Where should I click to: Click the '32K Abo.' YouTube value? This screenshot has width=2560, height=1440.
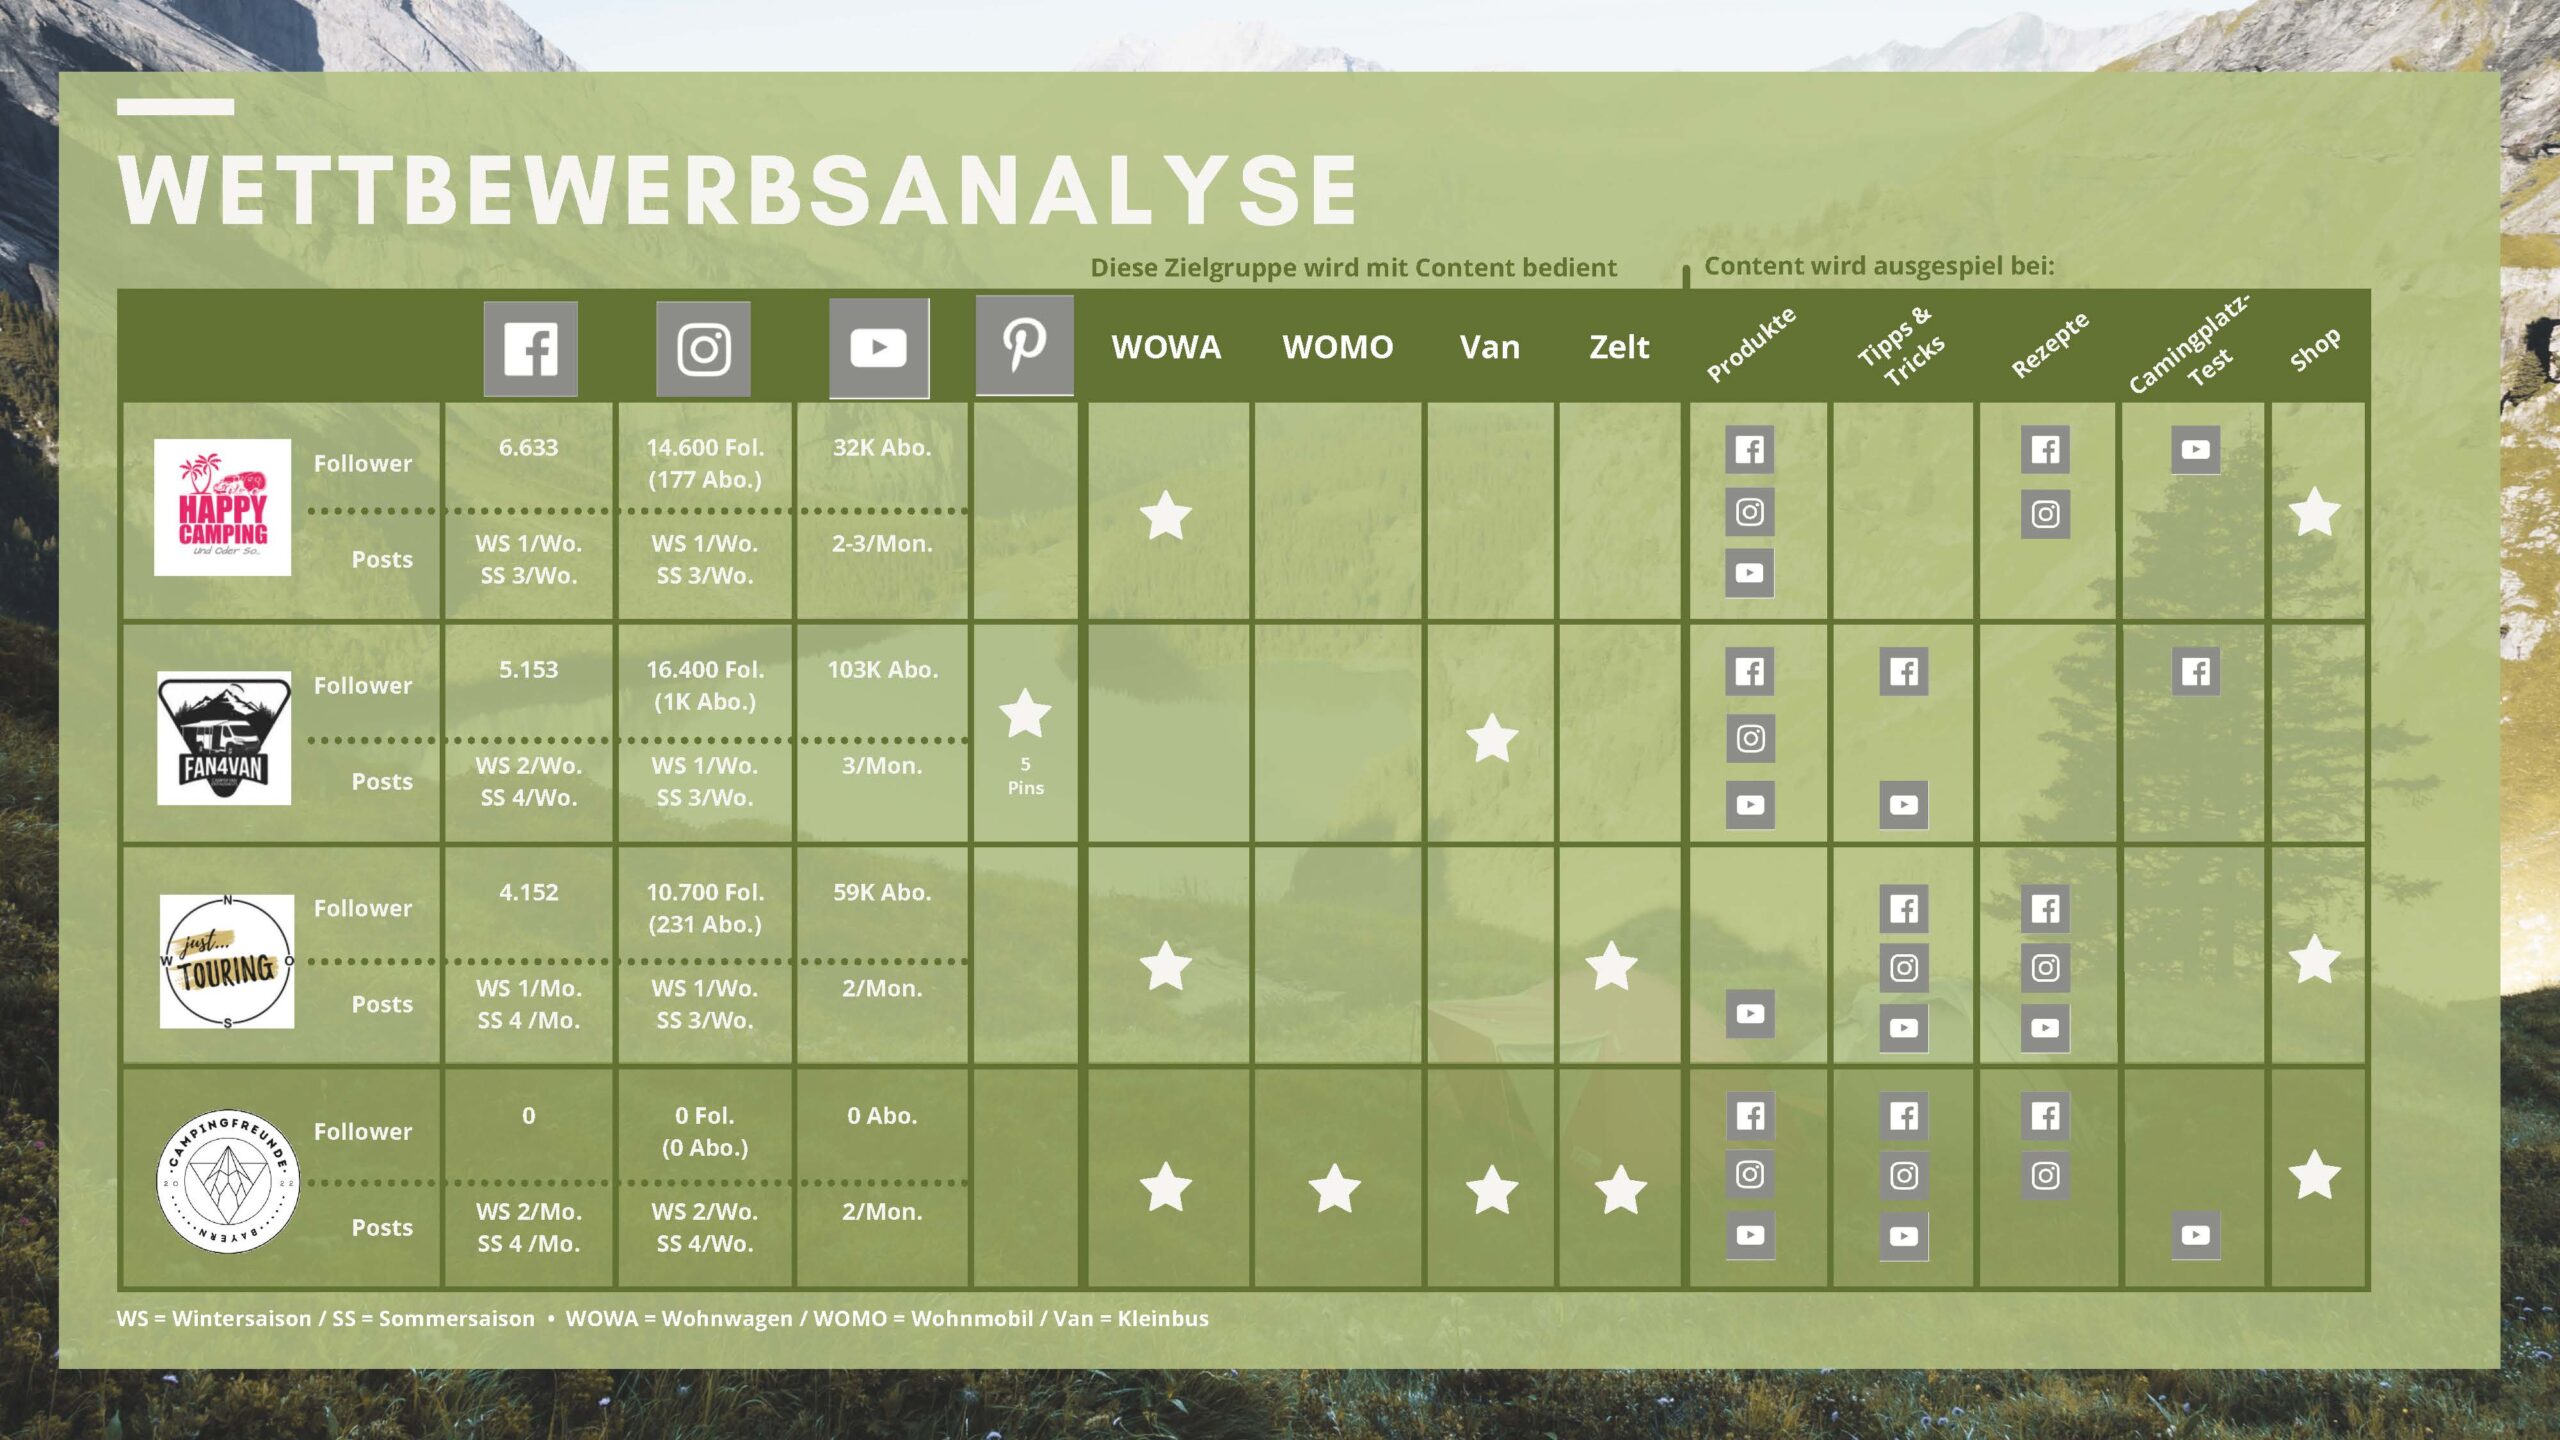click(x=882, y=448)
